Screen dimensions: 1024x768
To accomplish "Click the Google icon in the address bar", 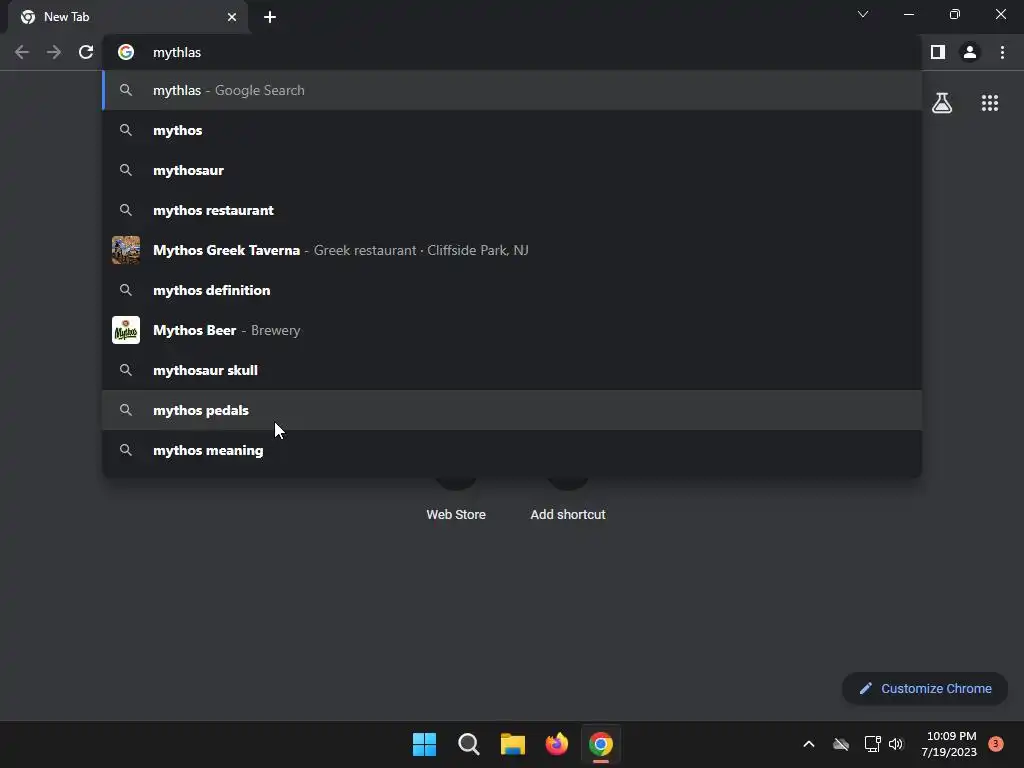I will (x=126, y=52).
